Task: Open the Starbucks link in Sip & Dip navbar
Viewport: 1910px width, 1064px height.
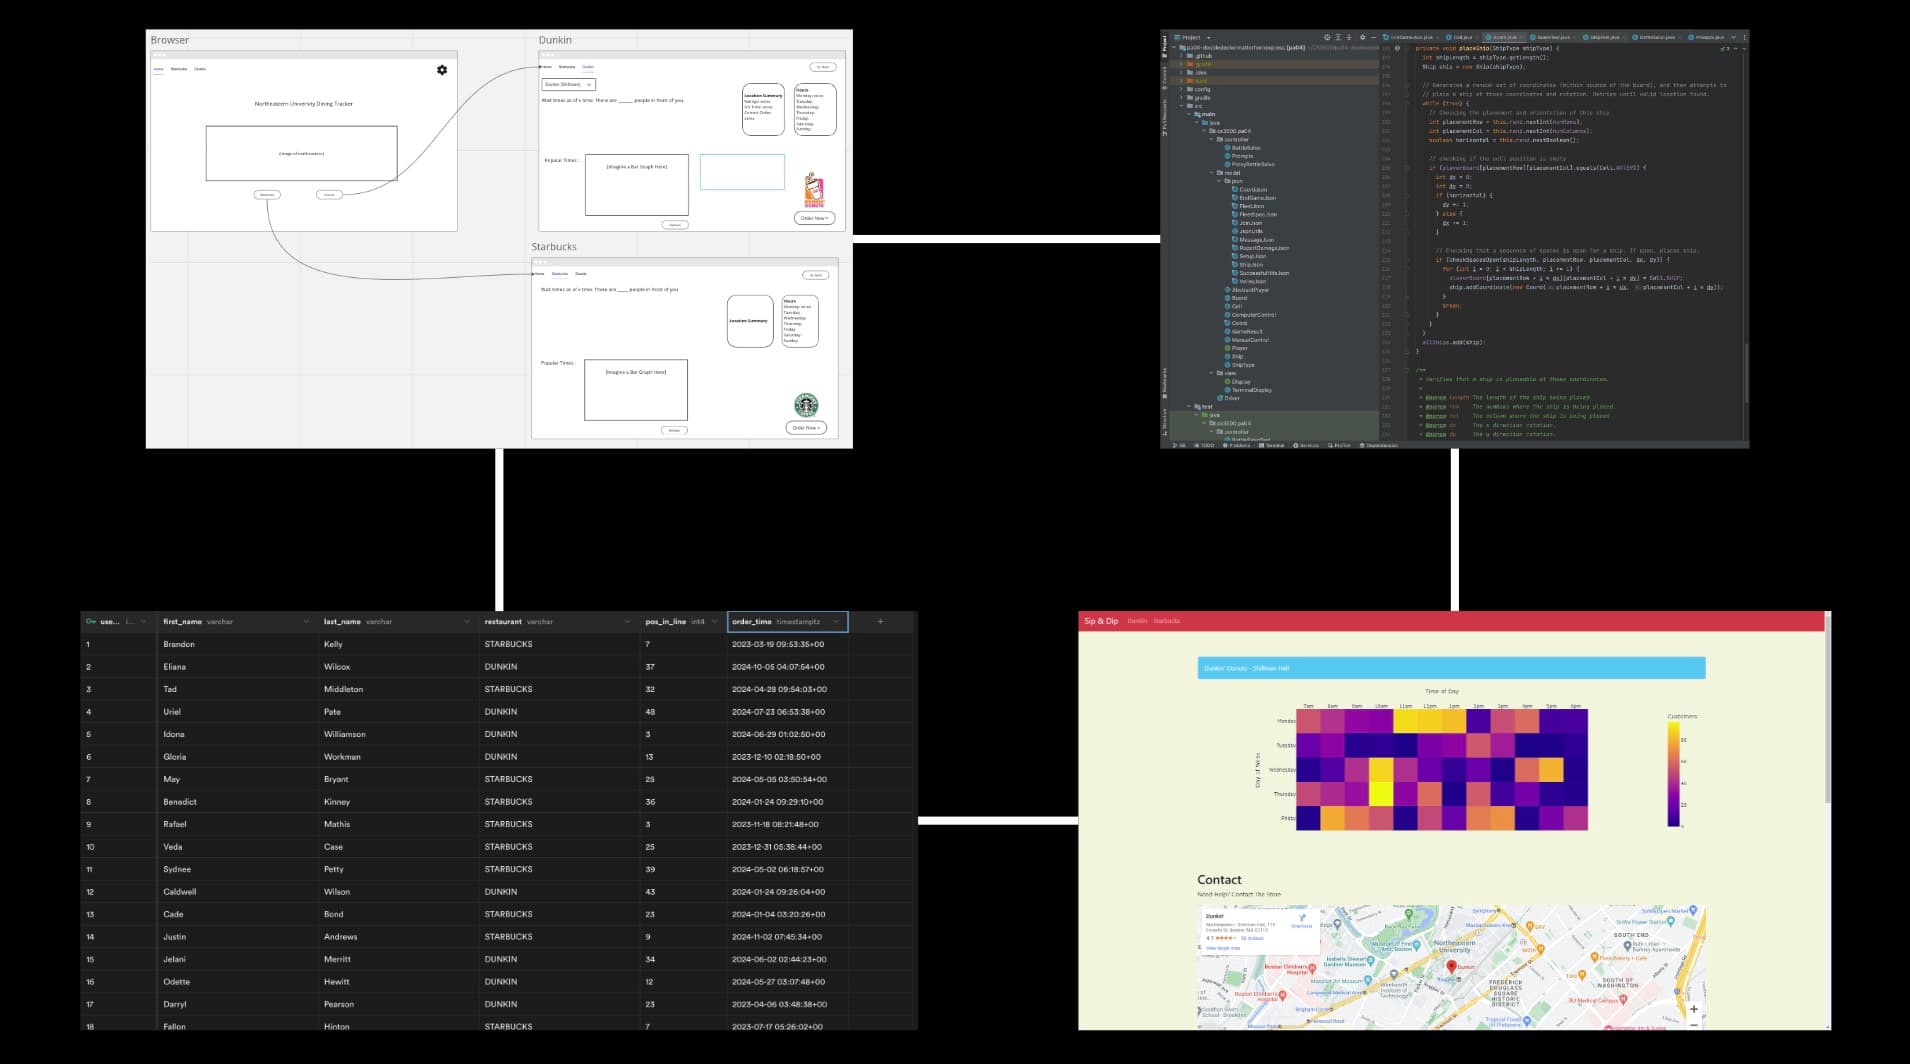Action: (1166, 621)
